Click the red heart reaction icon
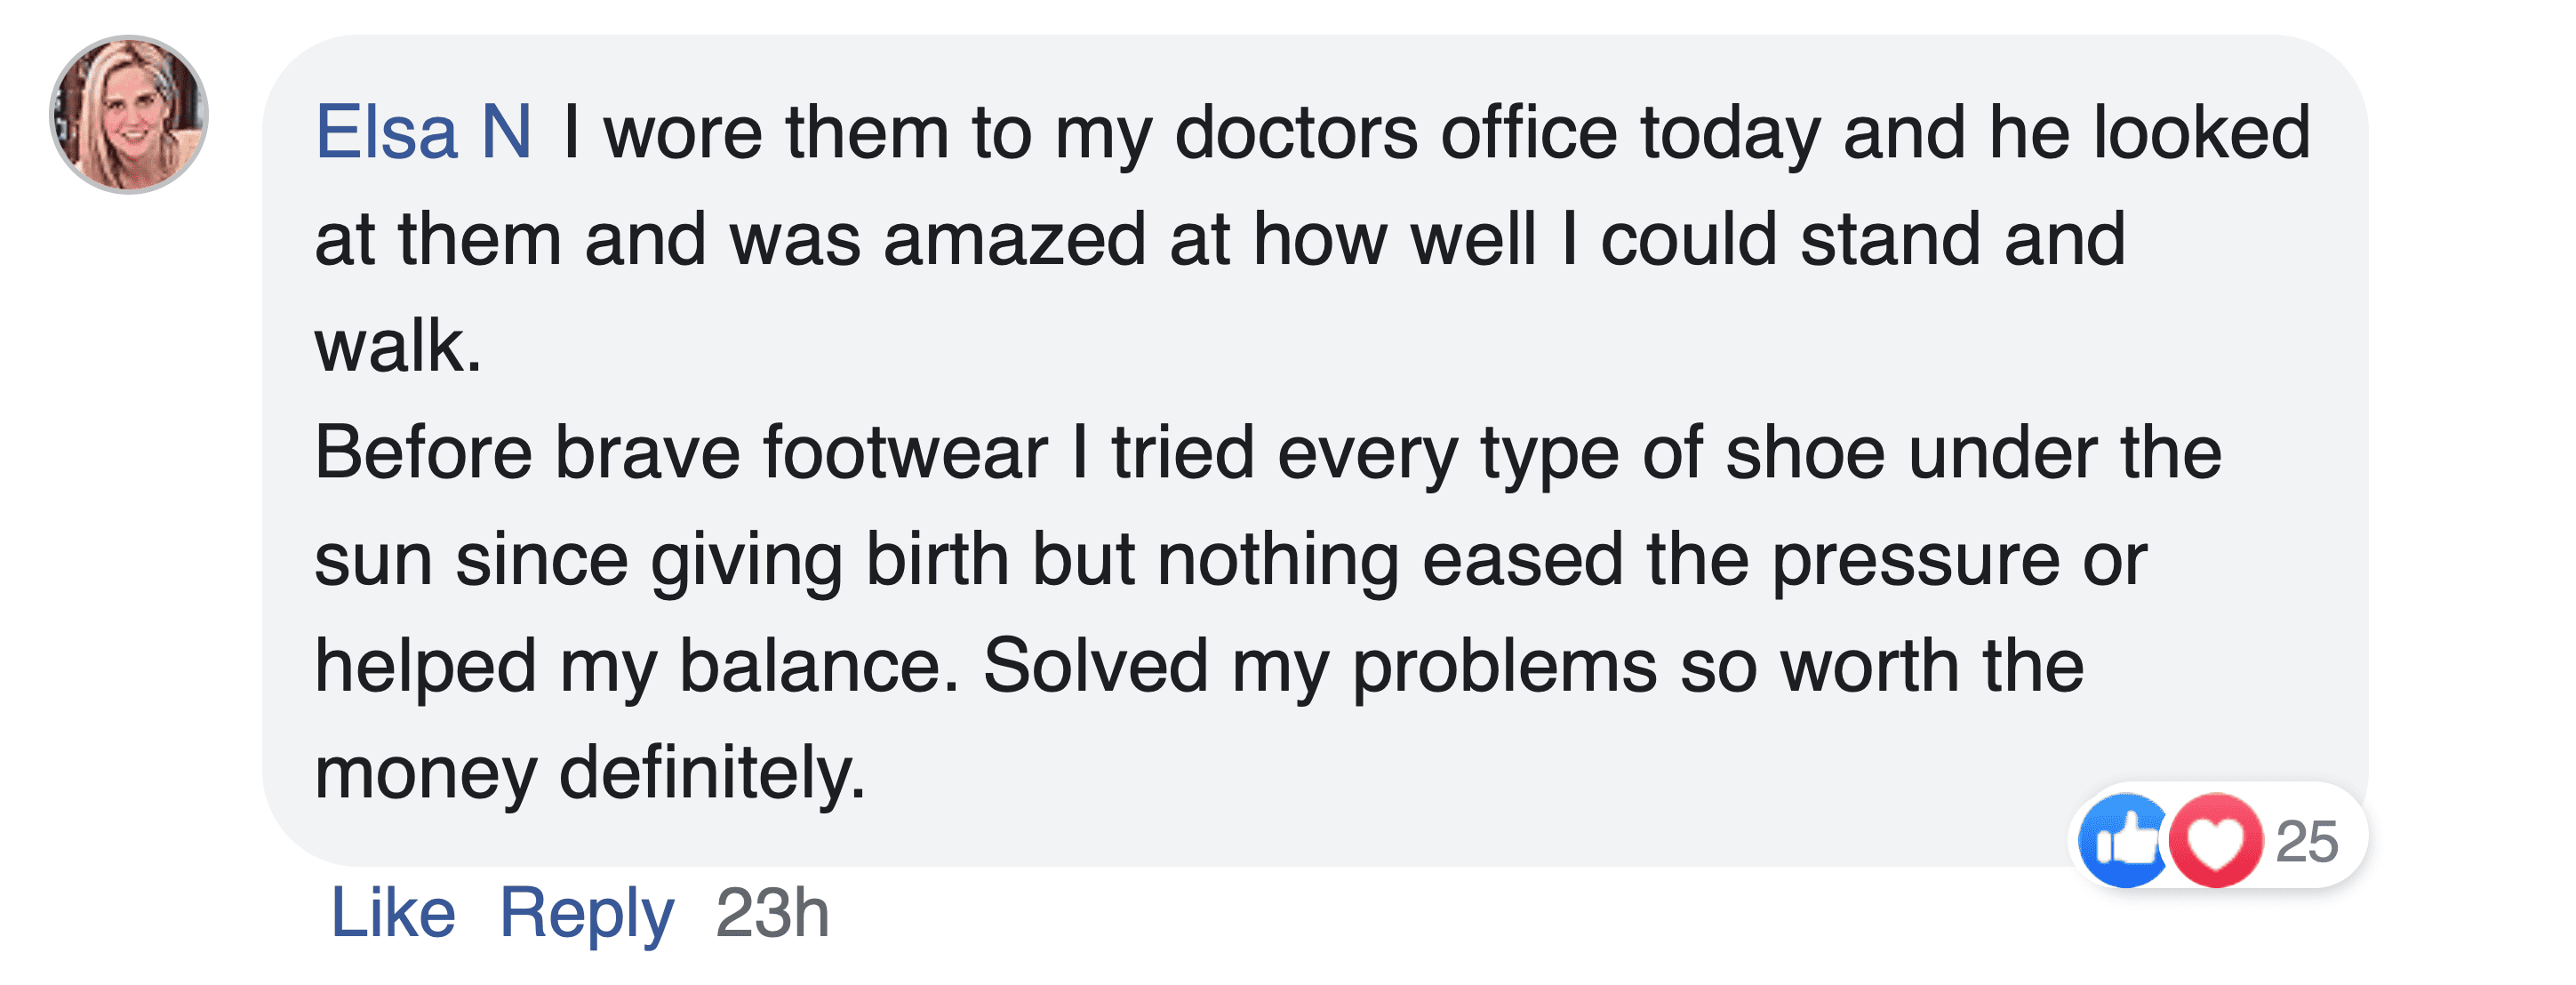Screen dimensions: 2576x985 (x=2216, y=840)
